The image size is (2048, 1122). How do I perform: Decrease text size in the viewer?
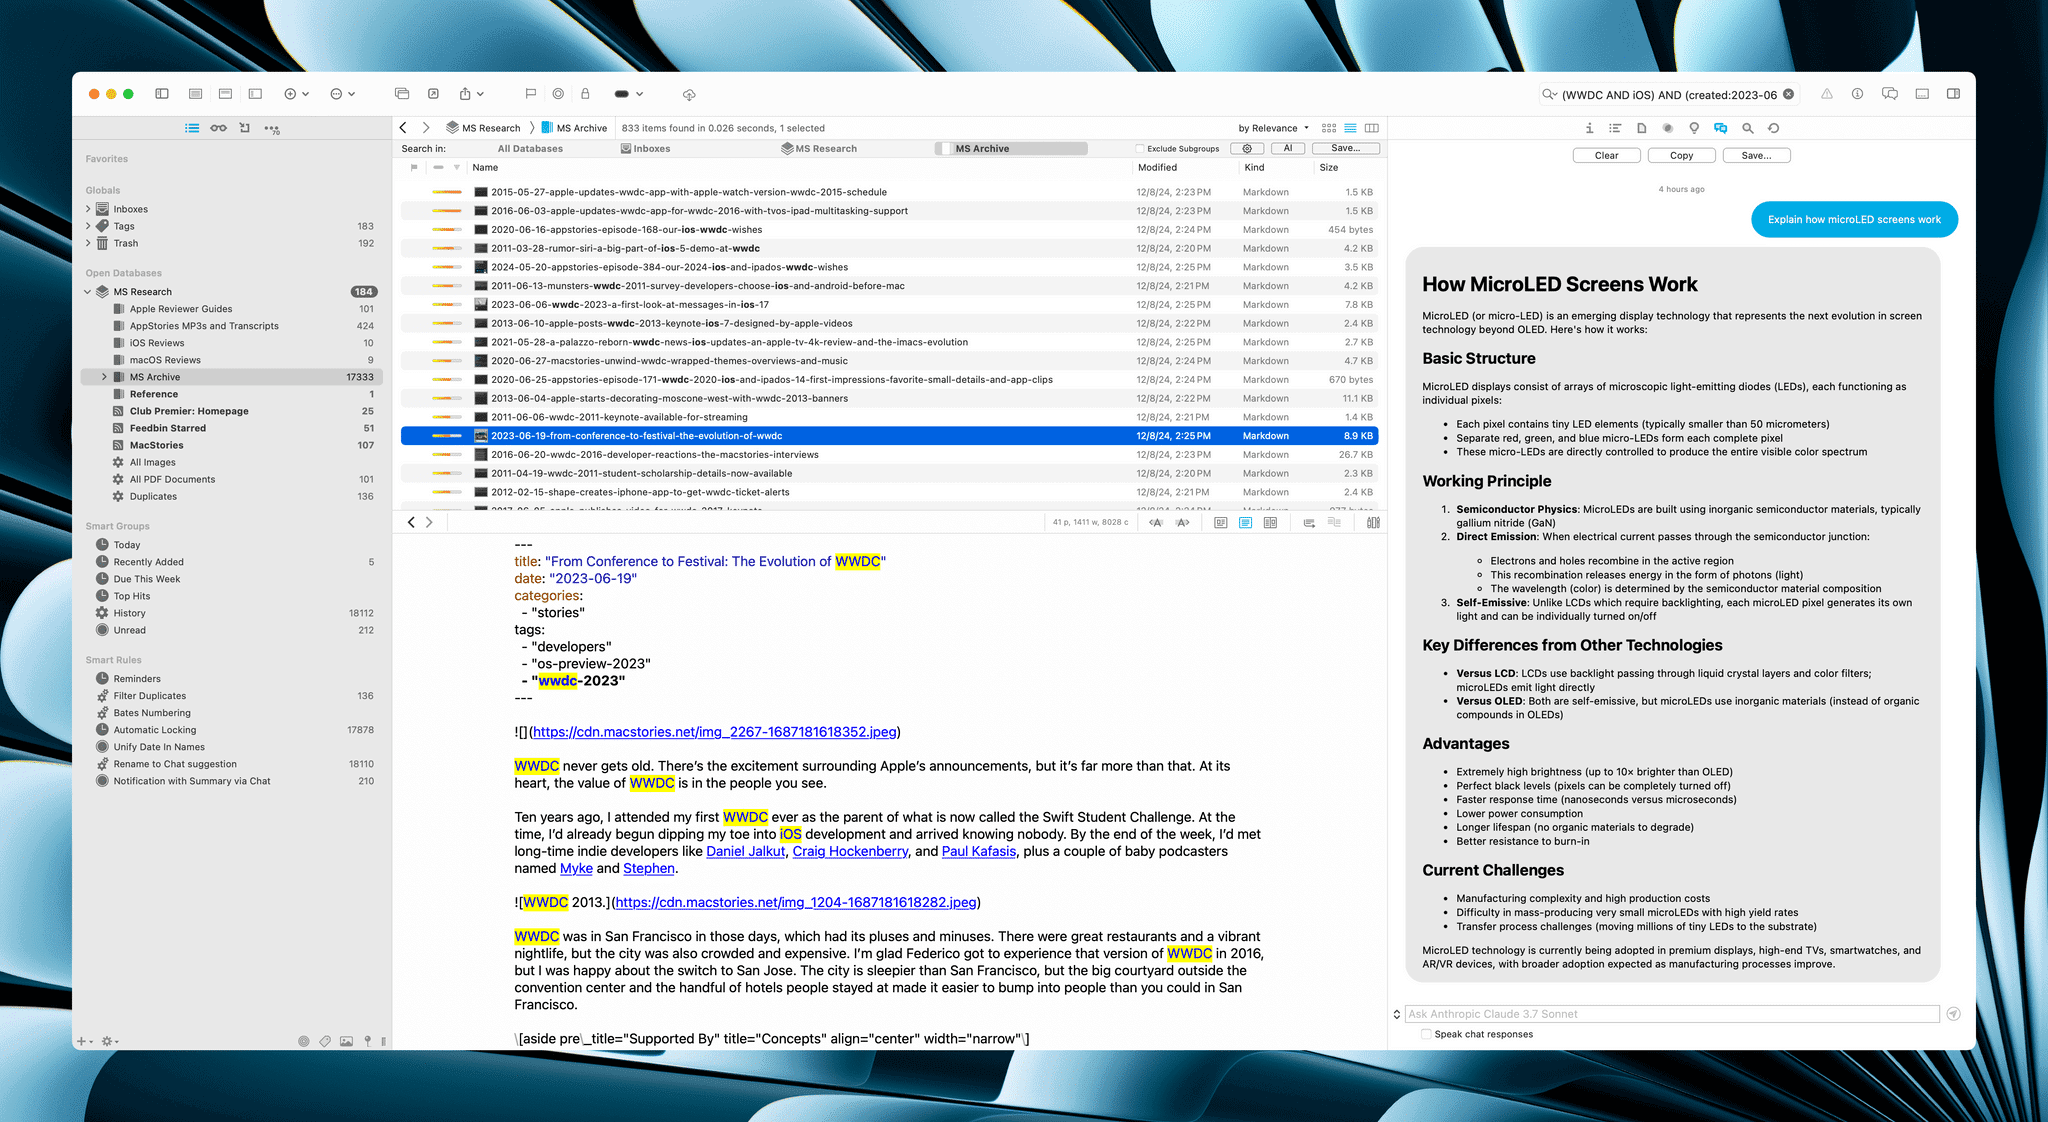point(1156,523)
